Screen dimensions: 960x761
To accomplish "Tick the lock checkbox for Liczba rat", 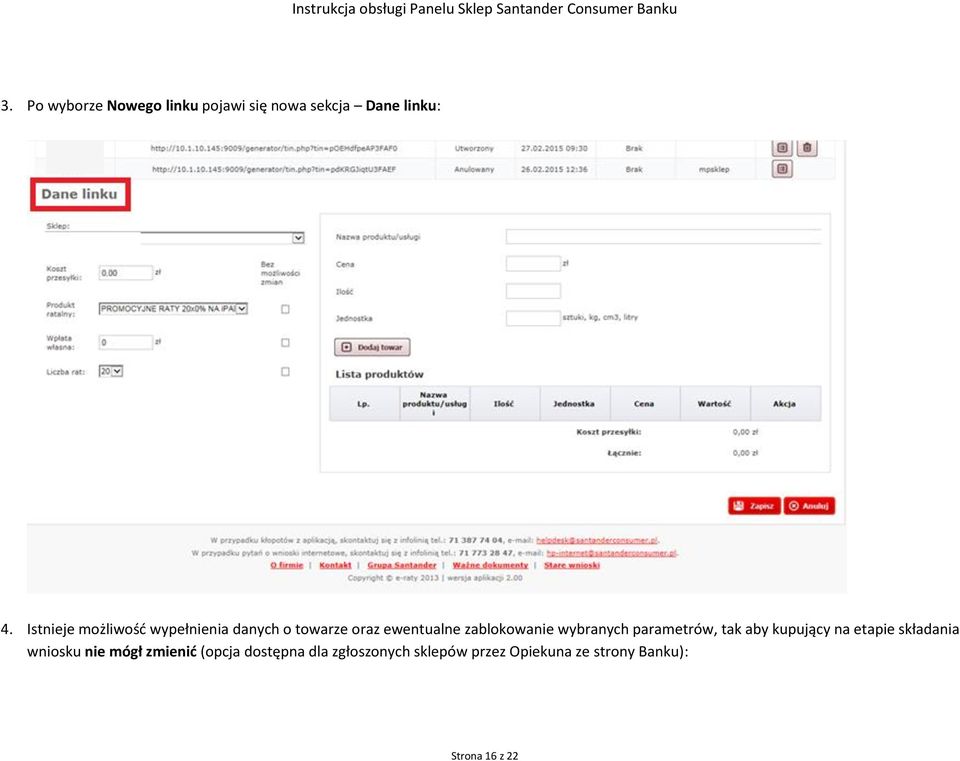I will point(285,372).
